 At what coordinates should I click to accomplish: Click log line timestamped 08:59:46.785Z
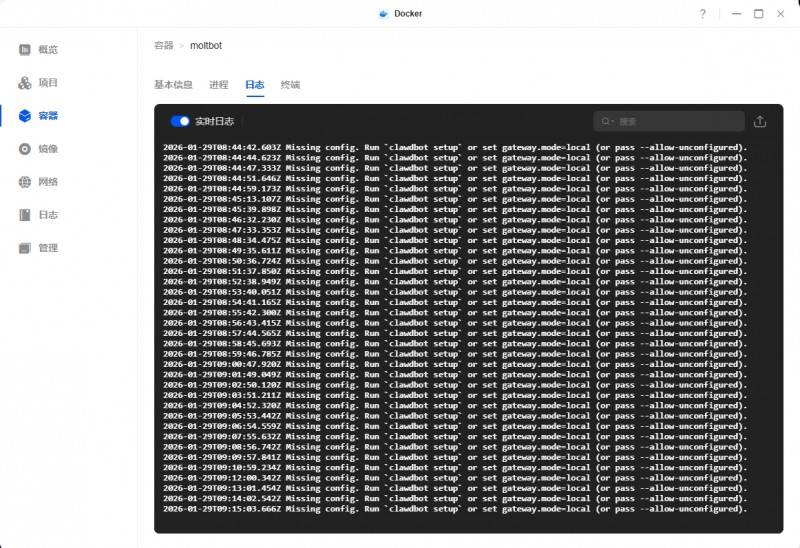[455, 354]
